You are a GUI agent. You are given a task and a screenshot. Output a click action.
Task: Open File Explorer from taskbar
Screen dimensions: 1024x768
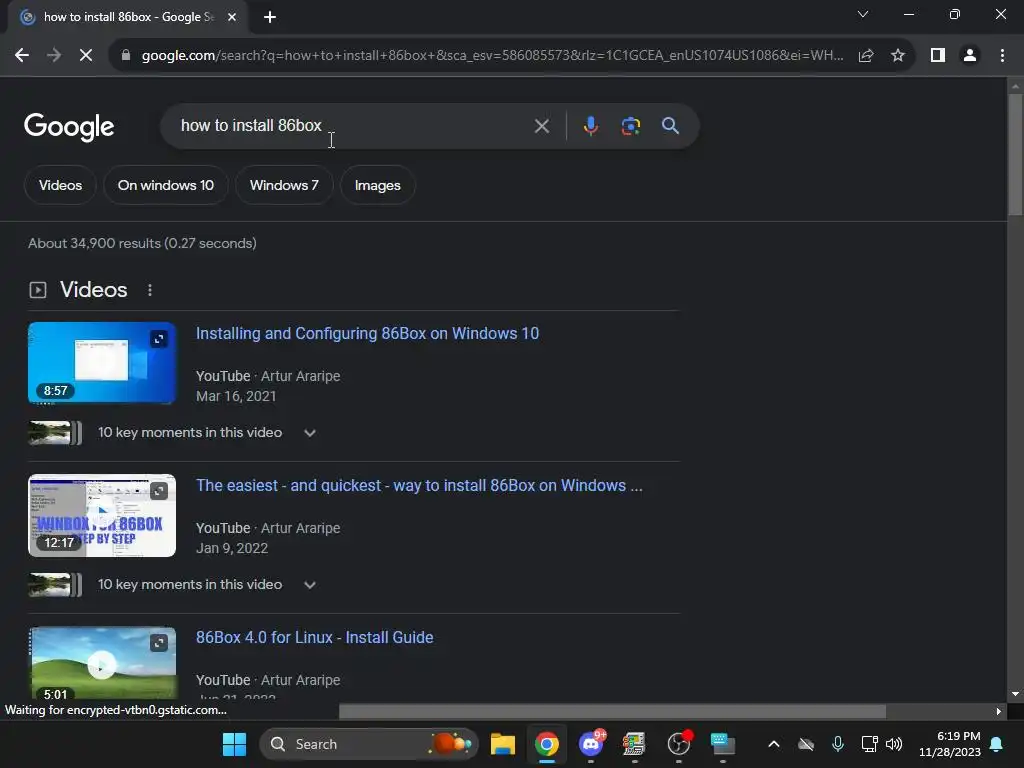tap(503, 744)
